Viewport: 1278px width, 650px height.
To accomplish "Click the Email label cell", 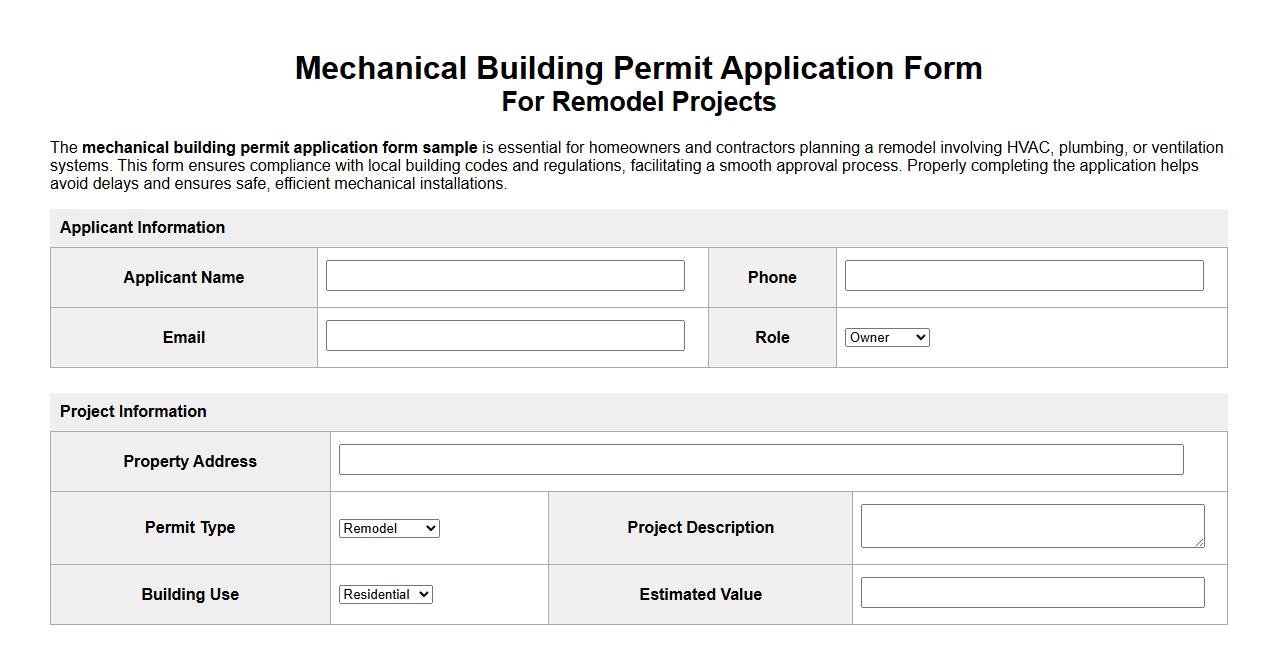I will coord(184,337).
